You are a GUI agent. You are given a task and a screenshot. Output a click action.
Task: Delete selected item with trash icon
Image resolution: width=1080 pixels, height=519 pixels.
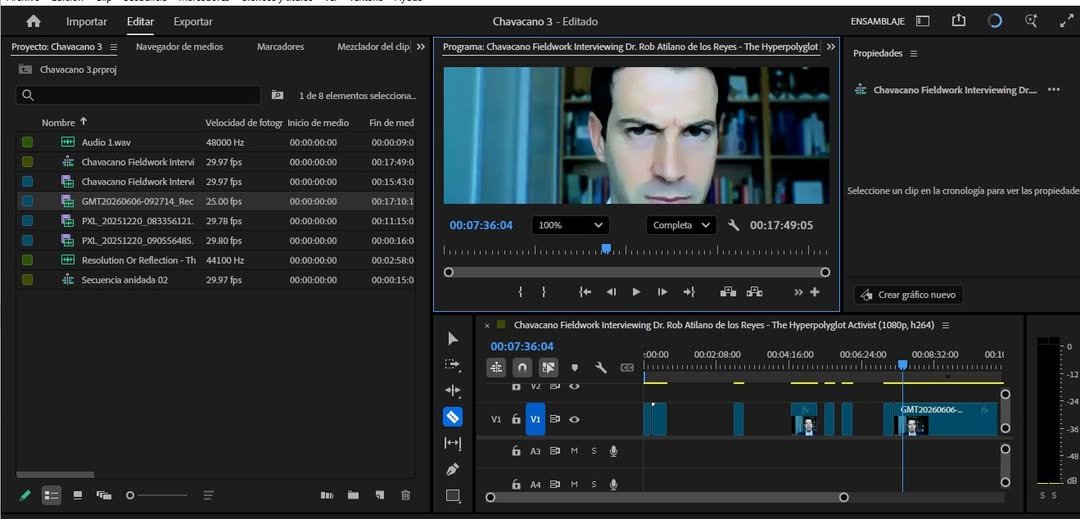(406, 494)
